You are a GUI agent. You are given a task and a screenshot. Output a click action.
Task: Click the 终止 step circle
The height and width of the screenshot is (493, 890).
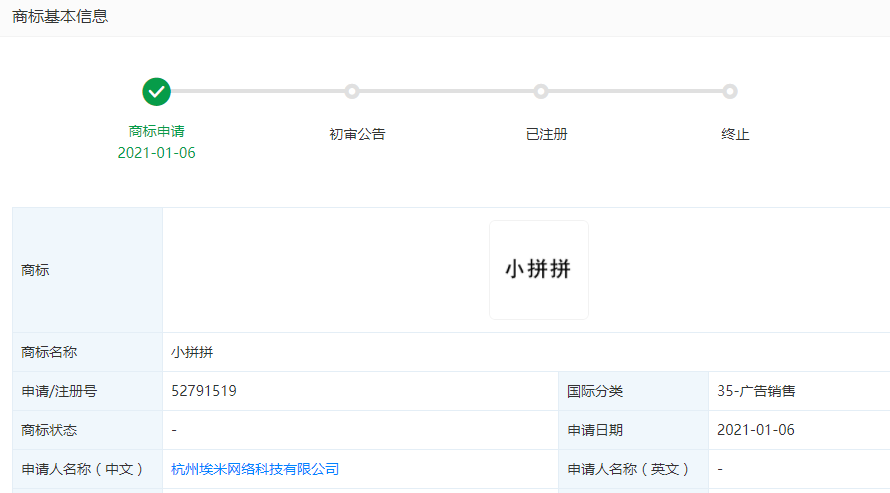pos(730,92)
